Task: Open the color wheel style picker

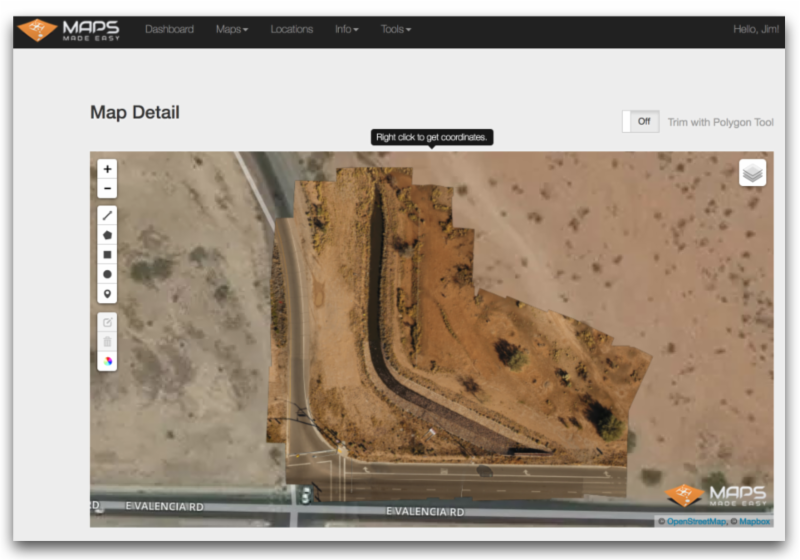Action: (x=107, y=361)
